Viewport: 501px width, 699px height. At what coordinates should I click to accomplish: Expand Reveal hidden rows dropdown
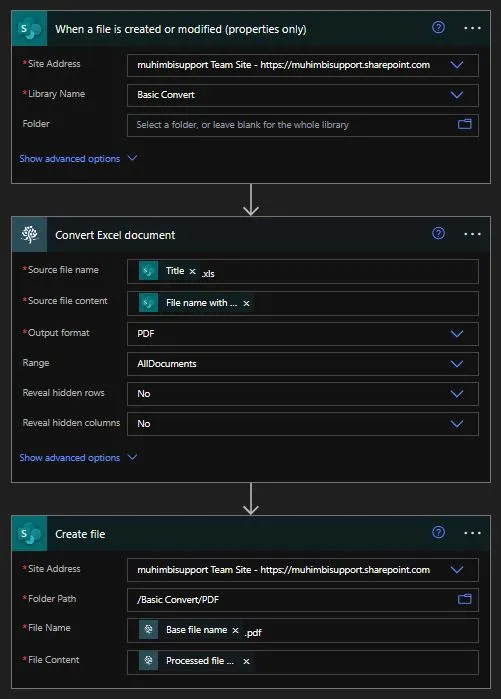tap(457, 394)
